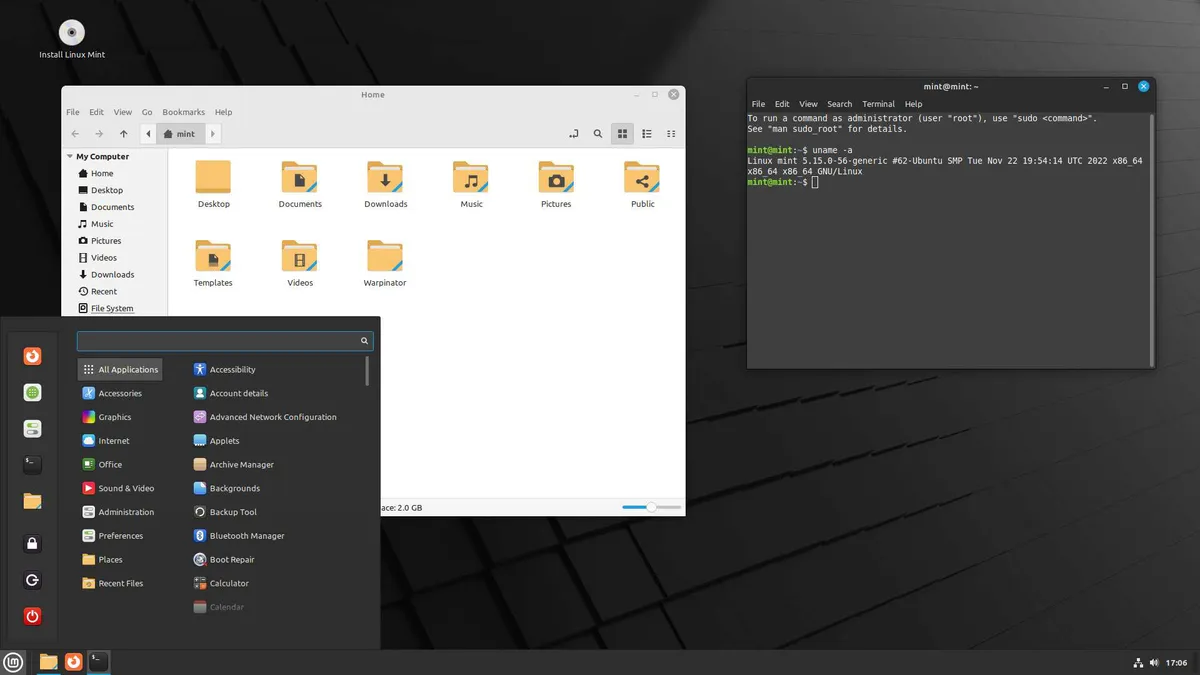Select the Accessories category in the application menu
The image size is (1200, 675).
click(x=120, y=393)
